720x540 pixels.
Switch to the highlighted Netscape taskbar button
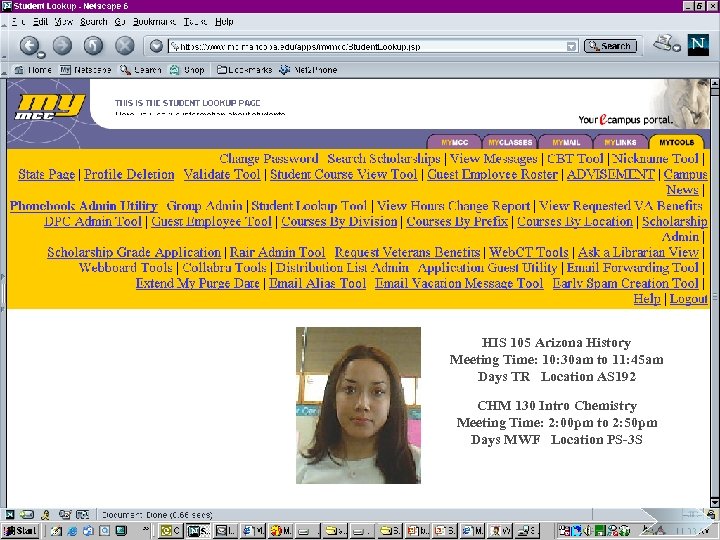click(198, 531)
